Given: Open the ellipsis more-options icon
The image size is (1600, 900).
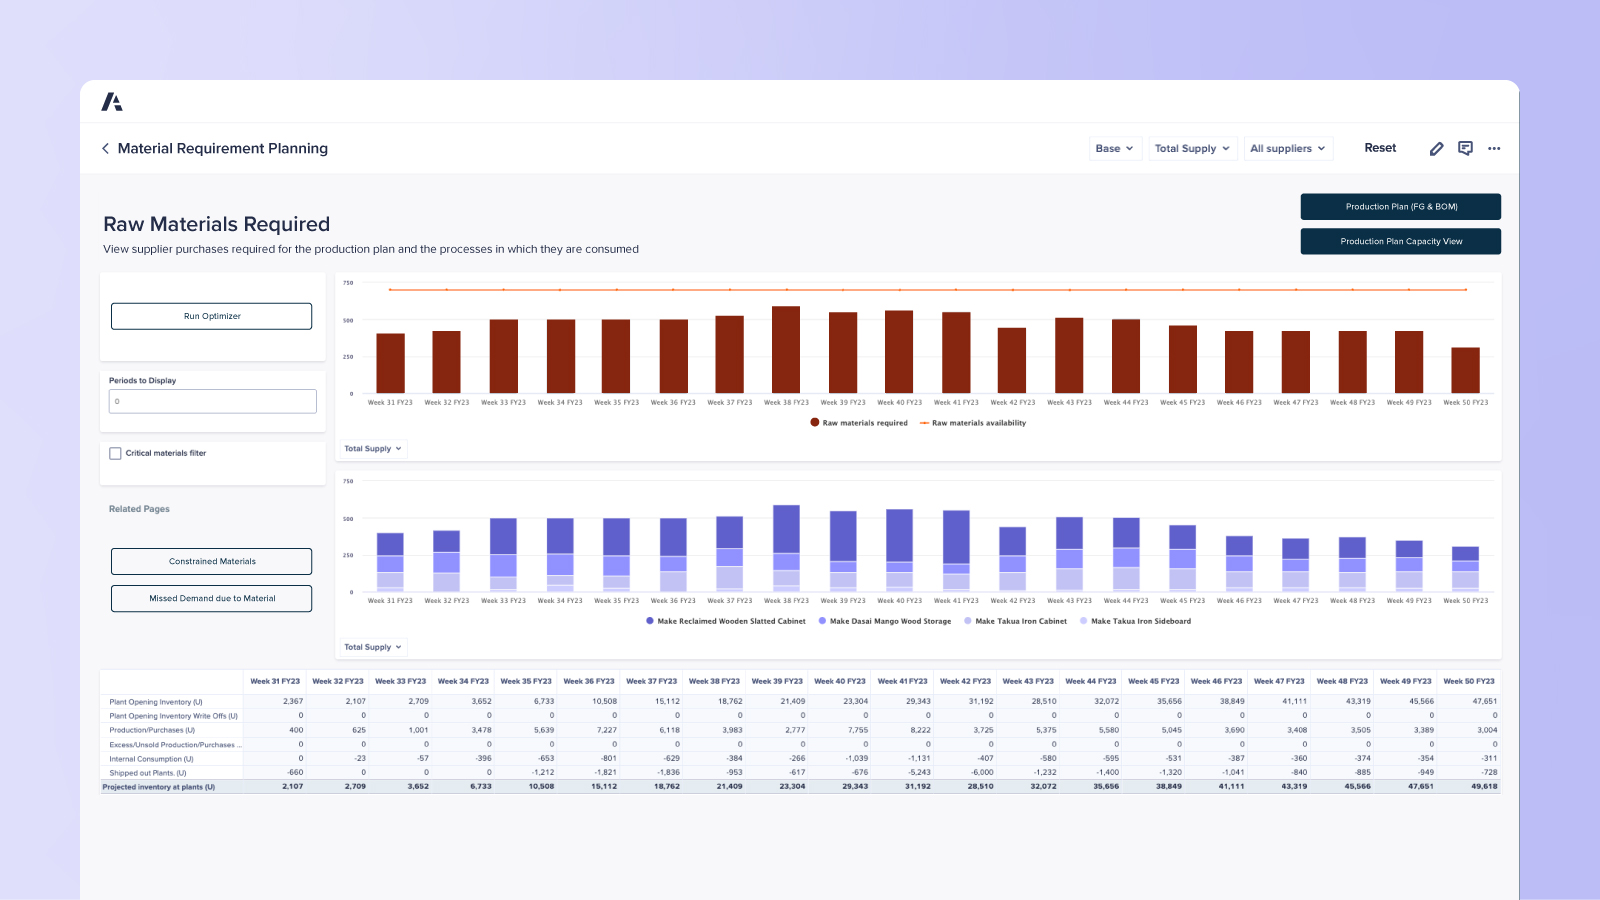Looking at the screenshot, I should pyautogui.click(x=1494, y=148).
